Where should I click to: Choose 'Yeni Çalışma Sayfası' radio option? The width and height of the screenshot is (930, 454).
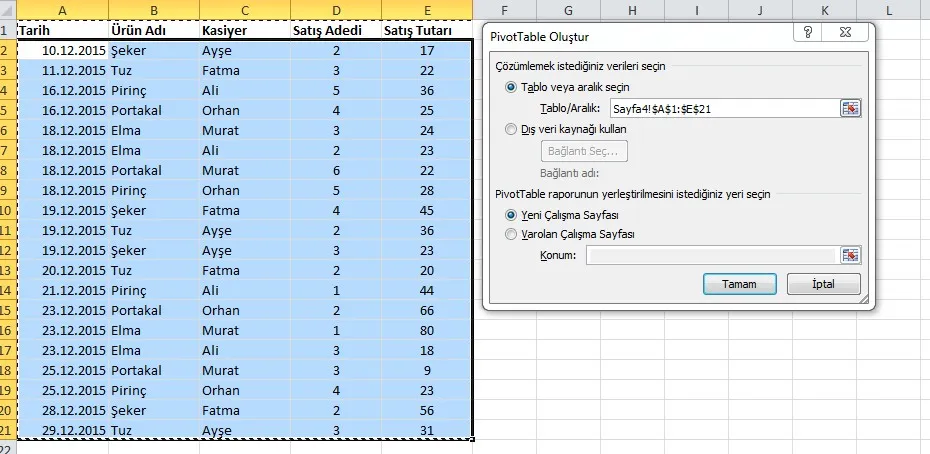512,214
